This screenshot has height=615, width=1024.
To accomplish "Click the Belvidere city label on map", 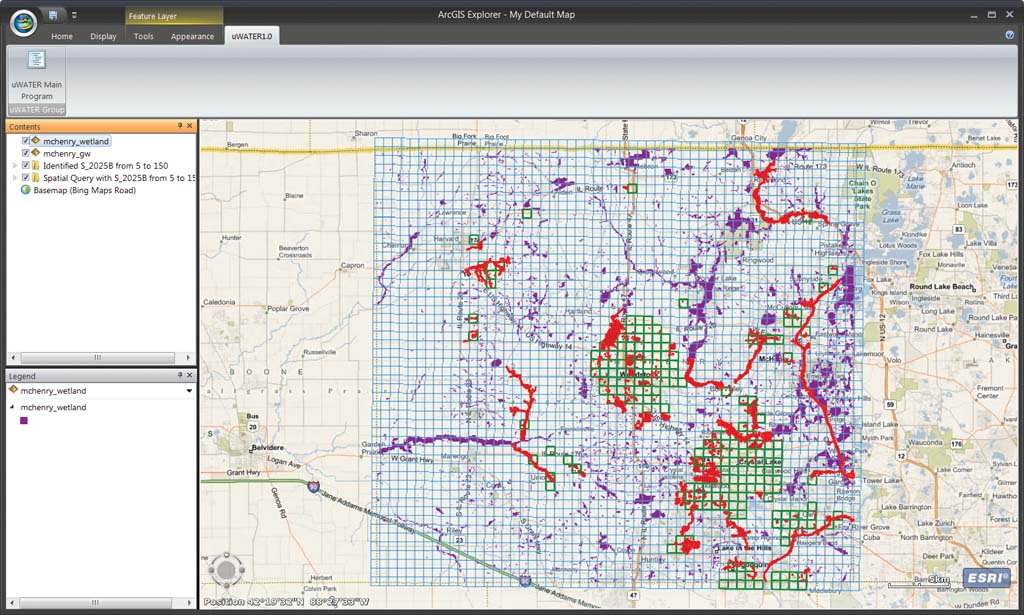I will (267, 448).
